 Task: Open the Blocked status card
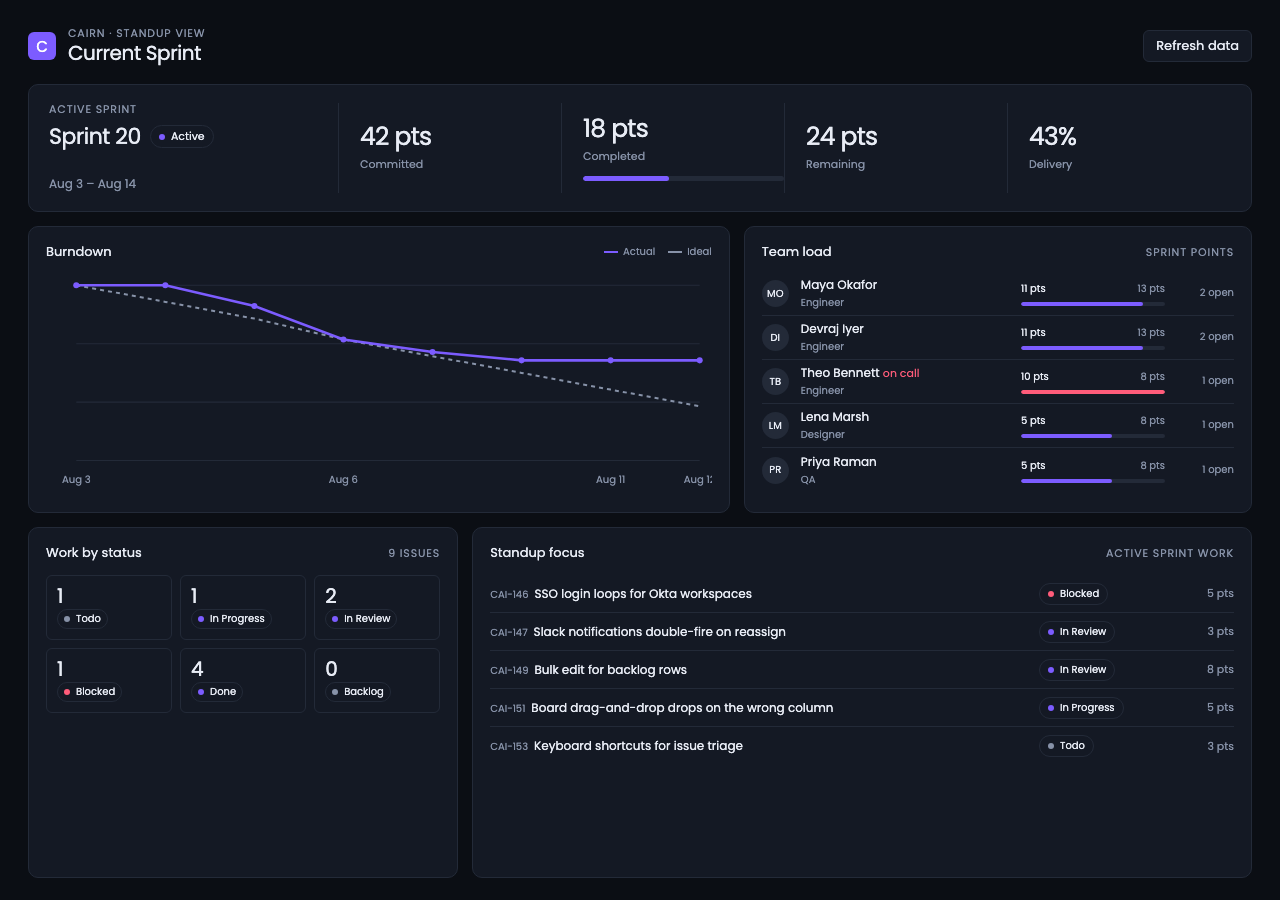click(x=109, y=680)
